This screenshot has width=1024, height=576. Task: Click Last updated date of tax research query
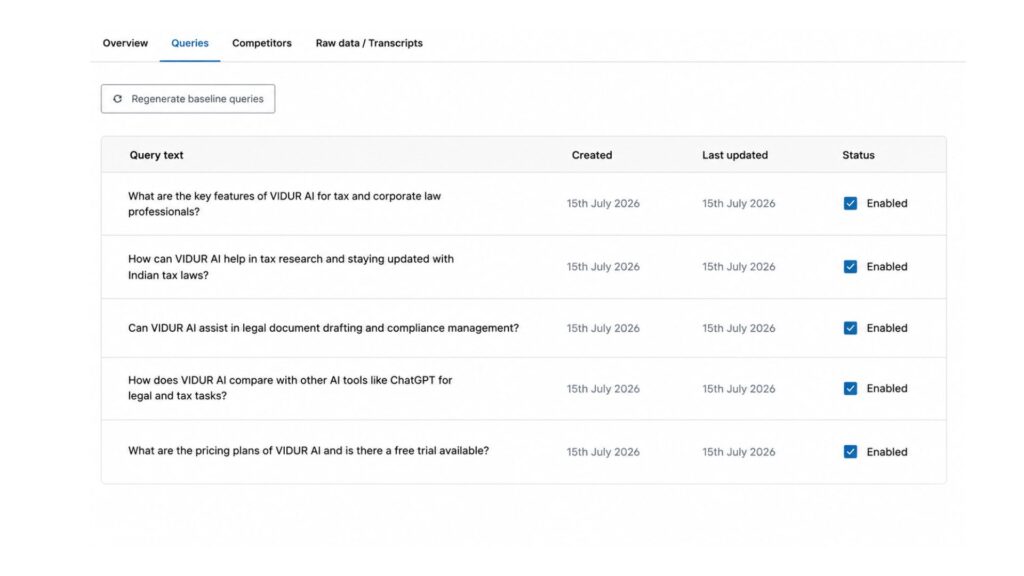click(x=739, y=266)
